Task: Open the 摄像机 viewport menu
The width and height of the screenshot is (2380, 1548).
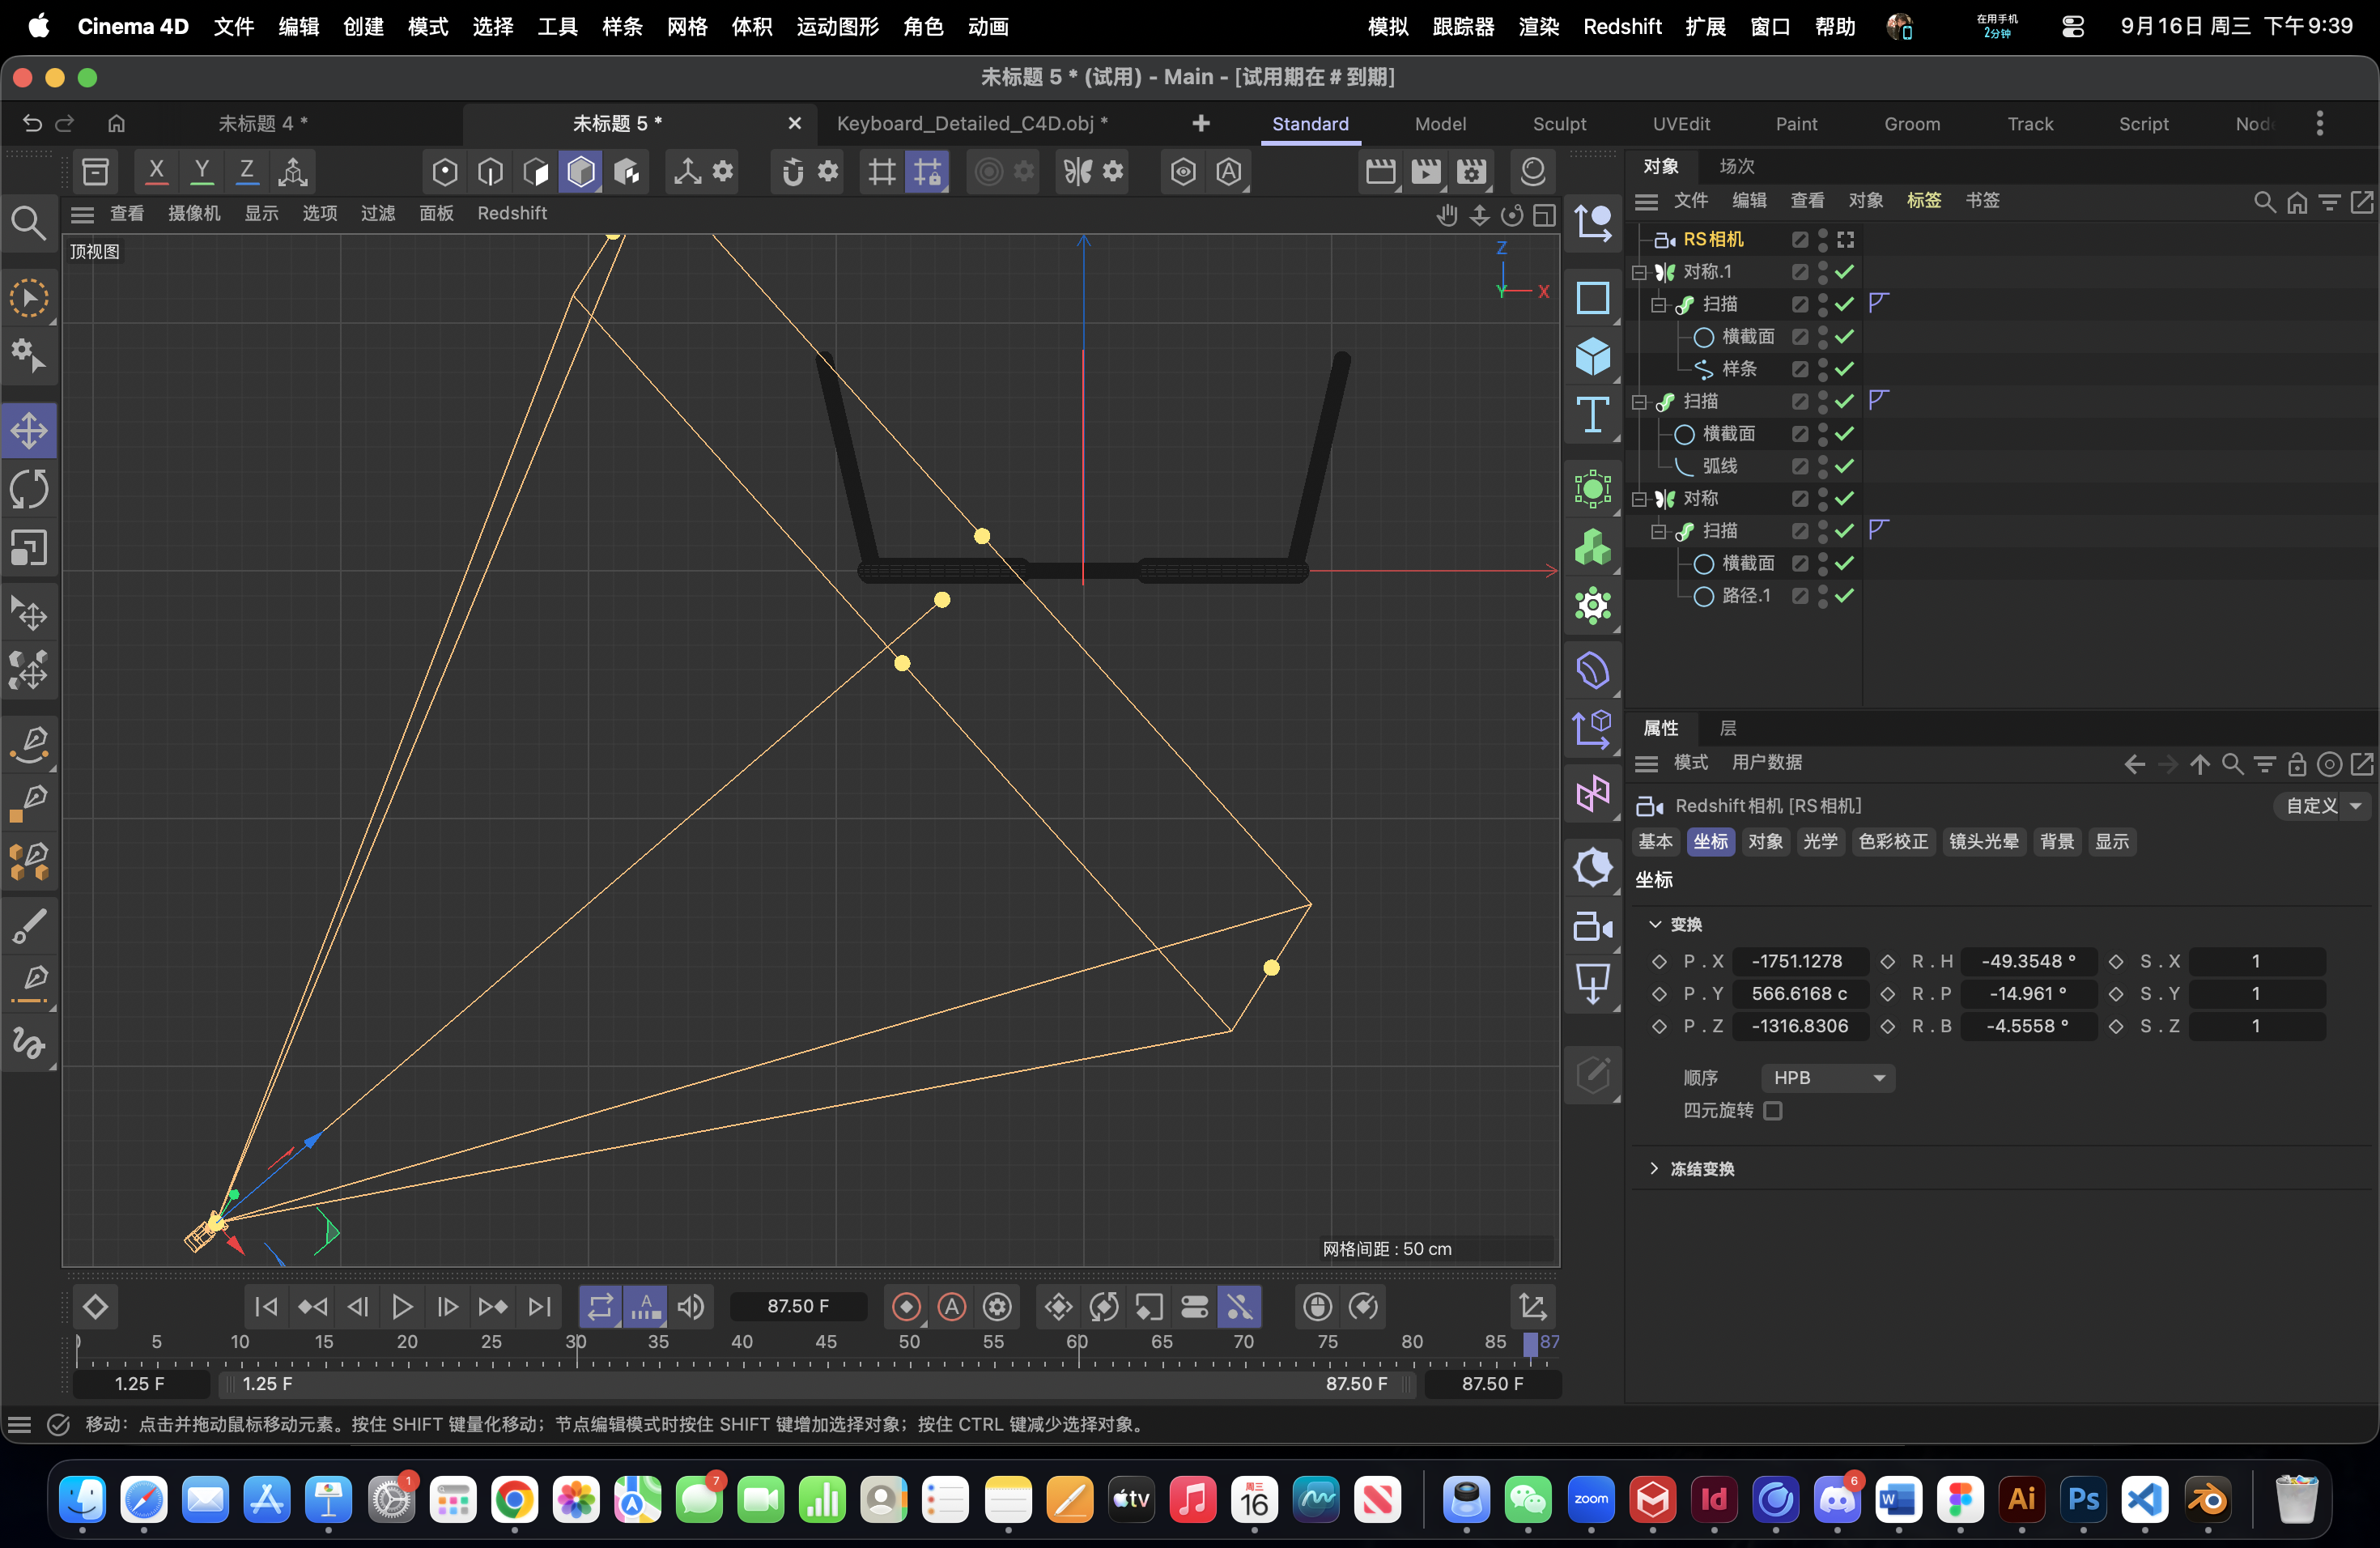Action: point(194,214)
